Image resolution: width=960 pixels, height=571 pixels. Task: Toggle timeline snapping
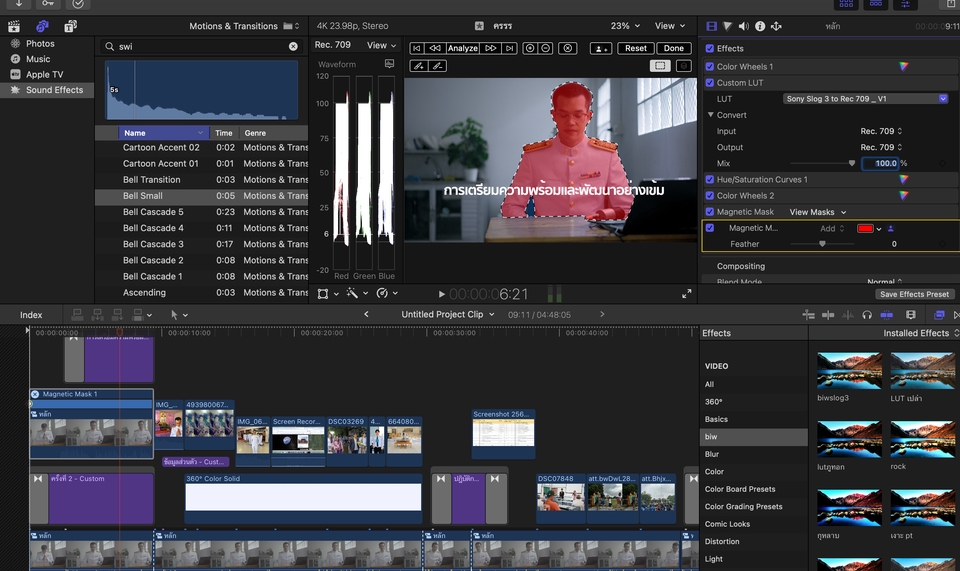point(886,315)
